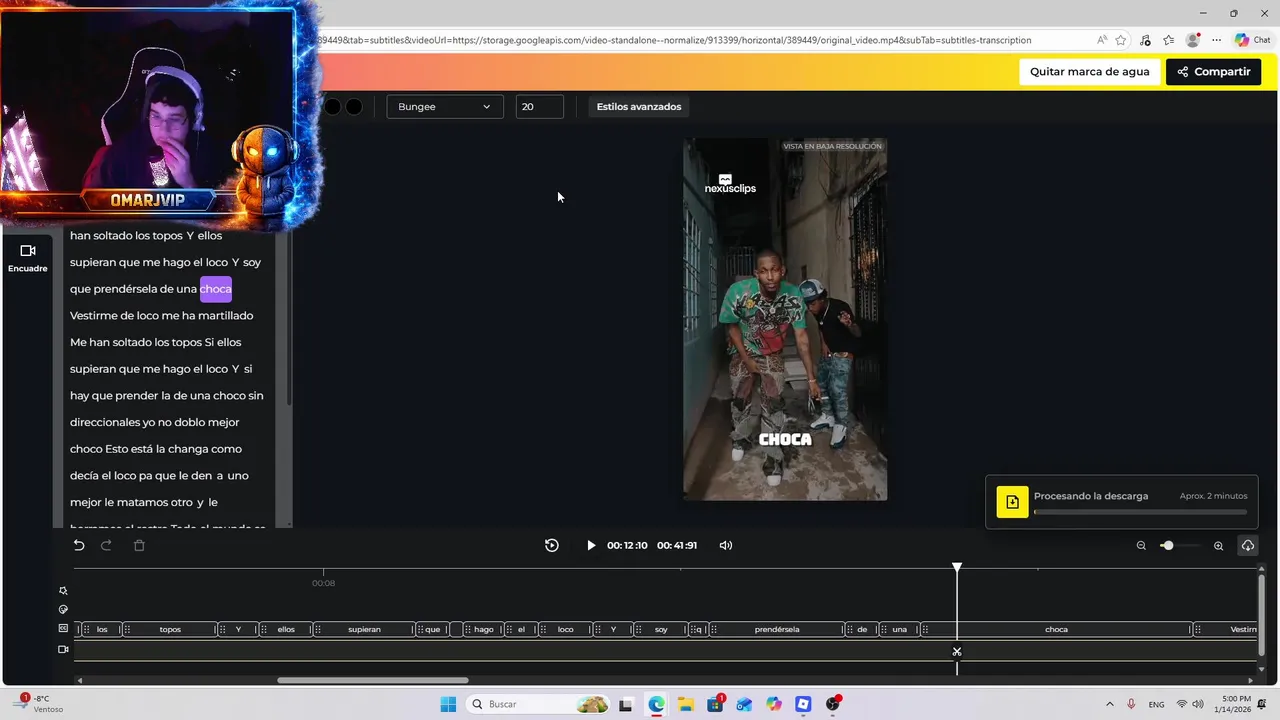The height and width of the screenshot is (720, 1280).
Task: Click the microphone icon in system tray
Action: (x=1131, y=704)
